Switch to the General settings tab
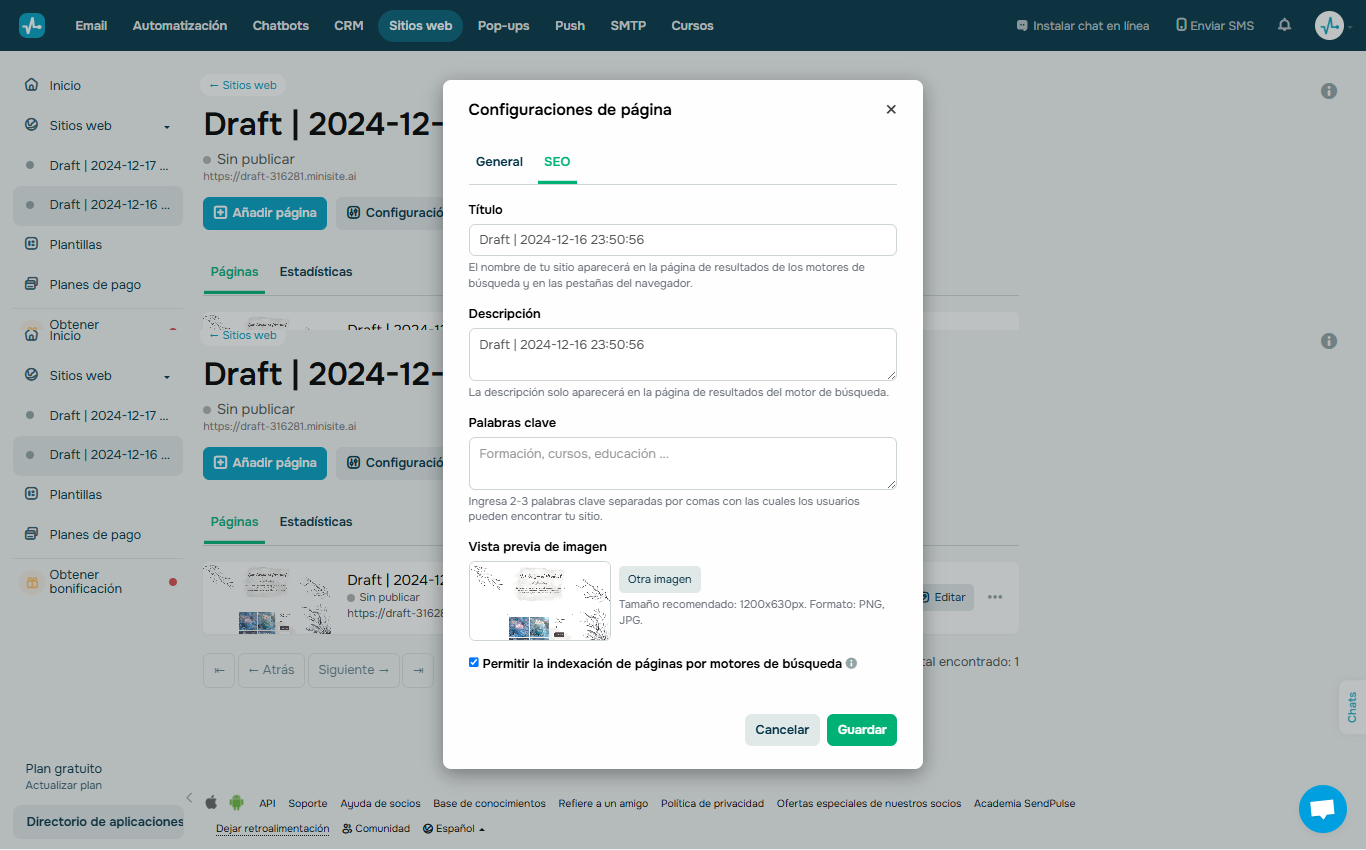Viewport: 1366px width, 850px height. pos(499,161)
